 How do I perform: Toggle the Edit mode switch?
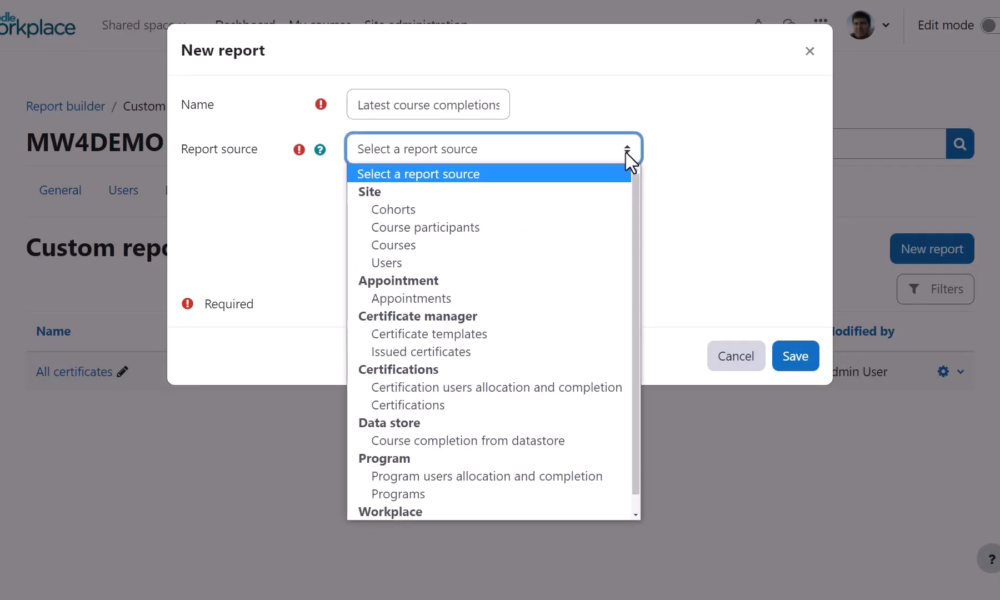pyautogui.click(x=988, y=25)
